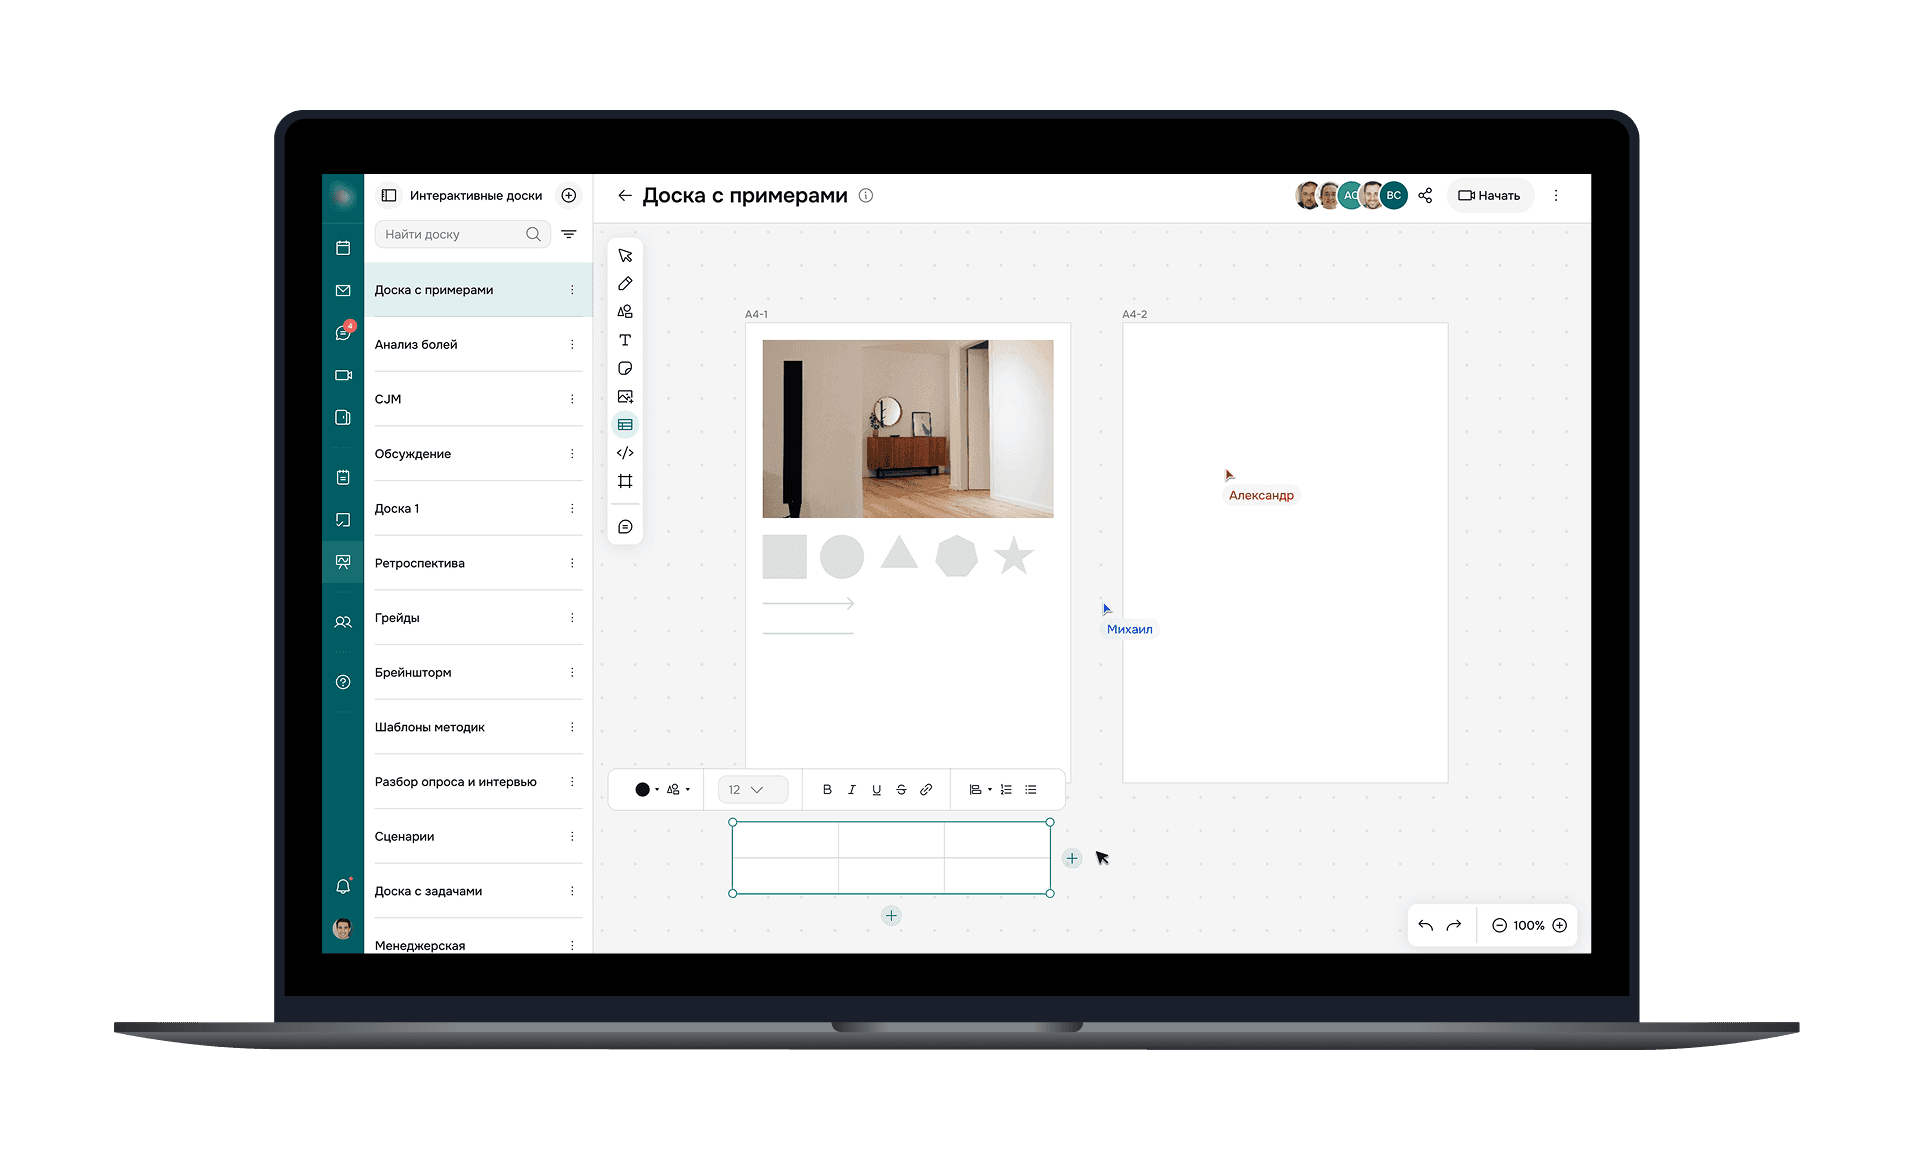Open options for Грейды board
Viewport: 1914px width, 1160px height.
pyautogui.click(x=572, y=618)
